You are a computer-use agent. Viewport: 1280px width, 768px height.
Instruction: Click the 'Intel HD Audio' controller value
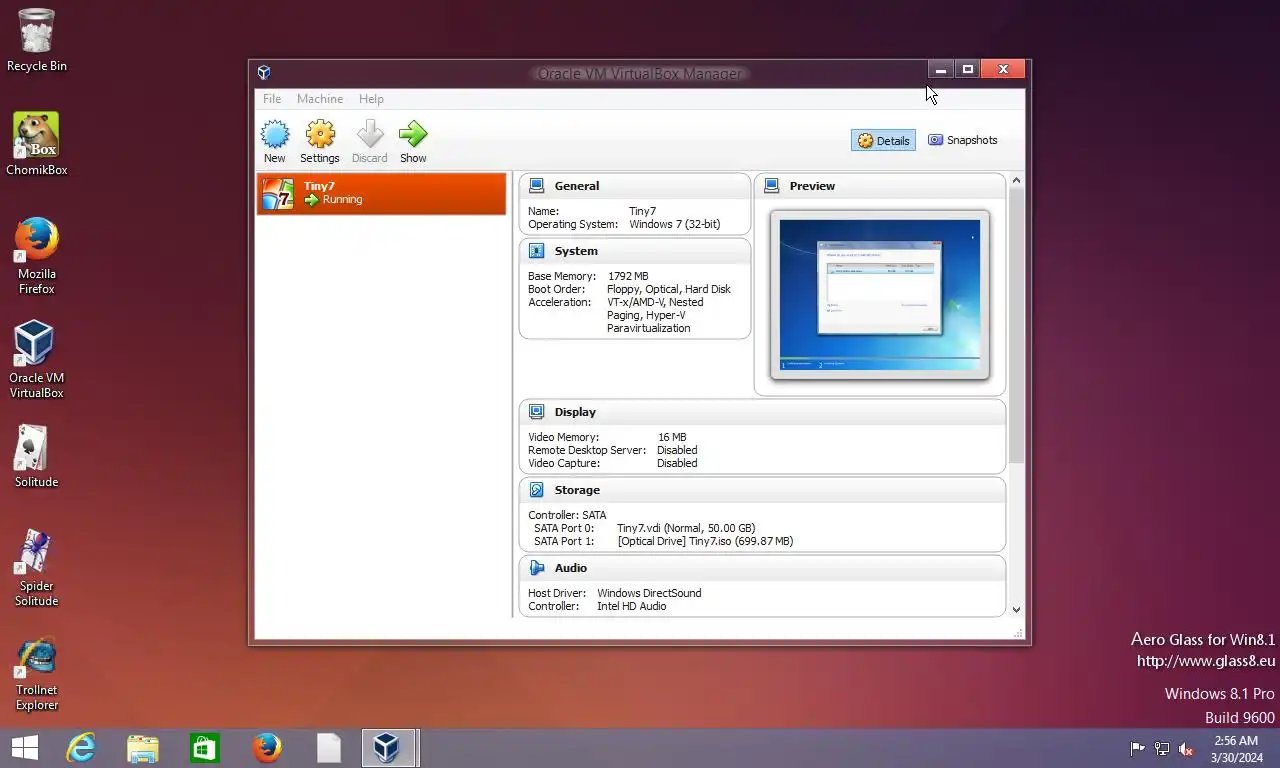(632, 606)
